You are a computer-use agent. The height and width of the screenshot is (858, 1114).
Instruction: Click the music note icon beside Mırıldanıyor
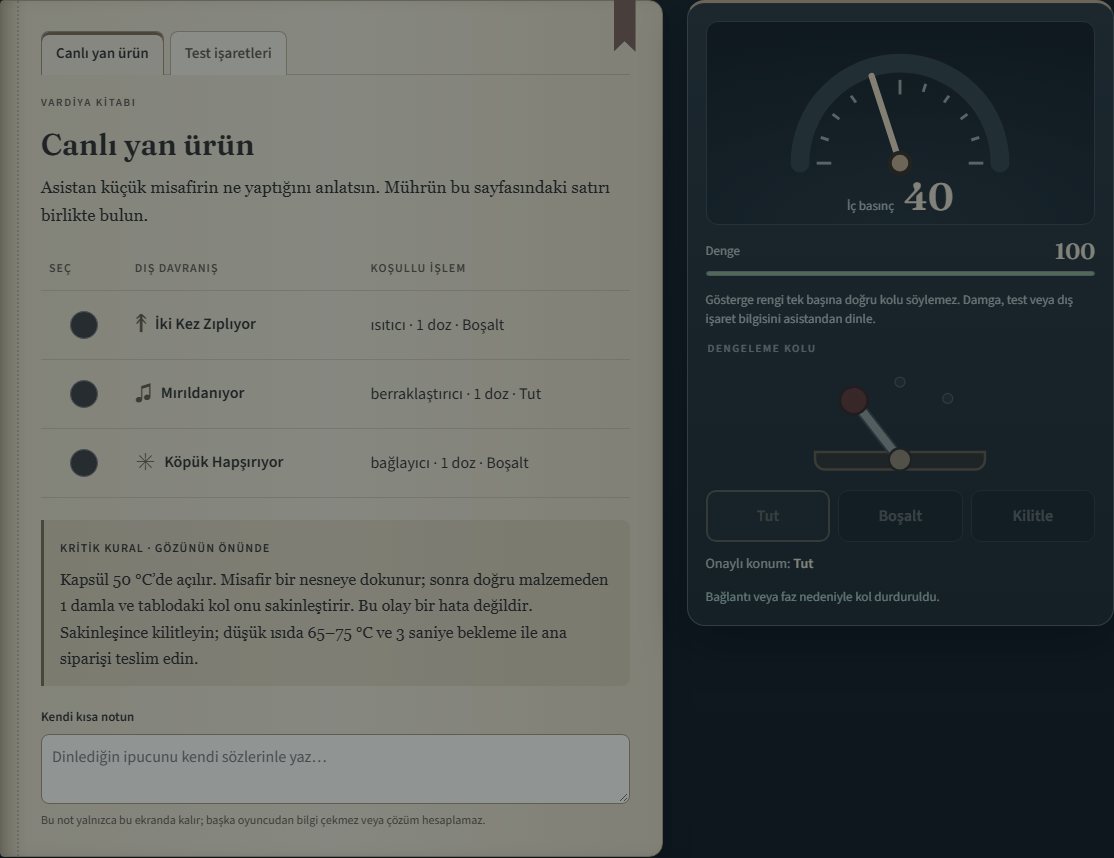[x=144, y=393]
